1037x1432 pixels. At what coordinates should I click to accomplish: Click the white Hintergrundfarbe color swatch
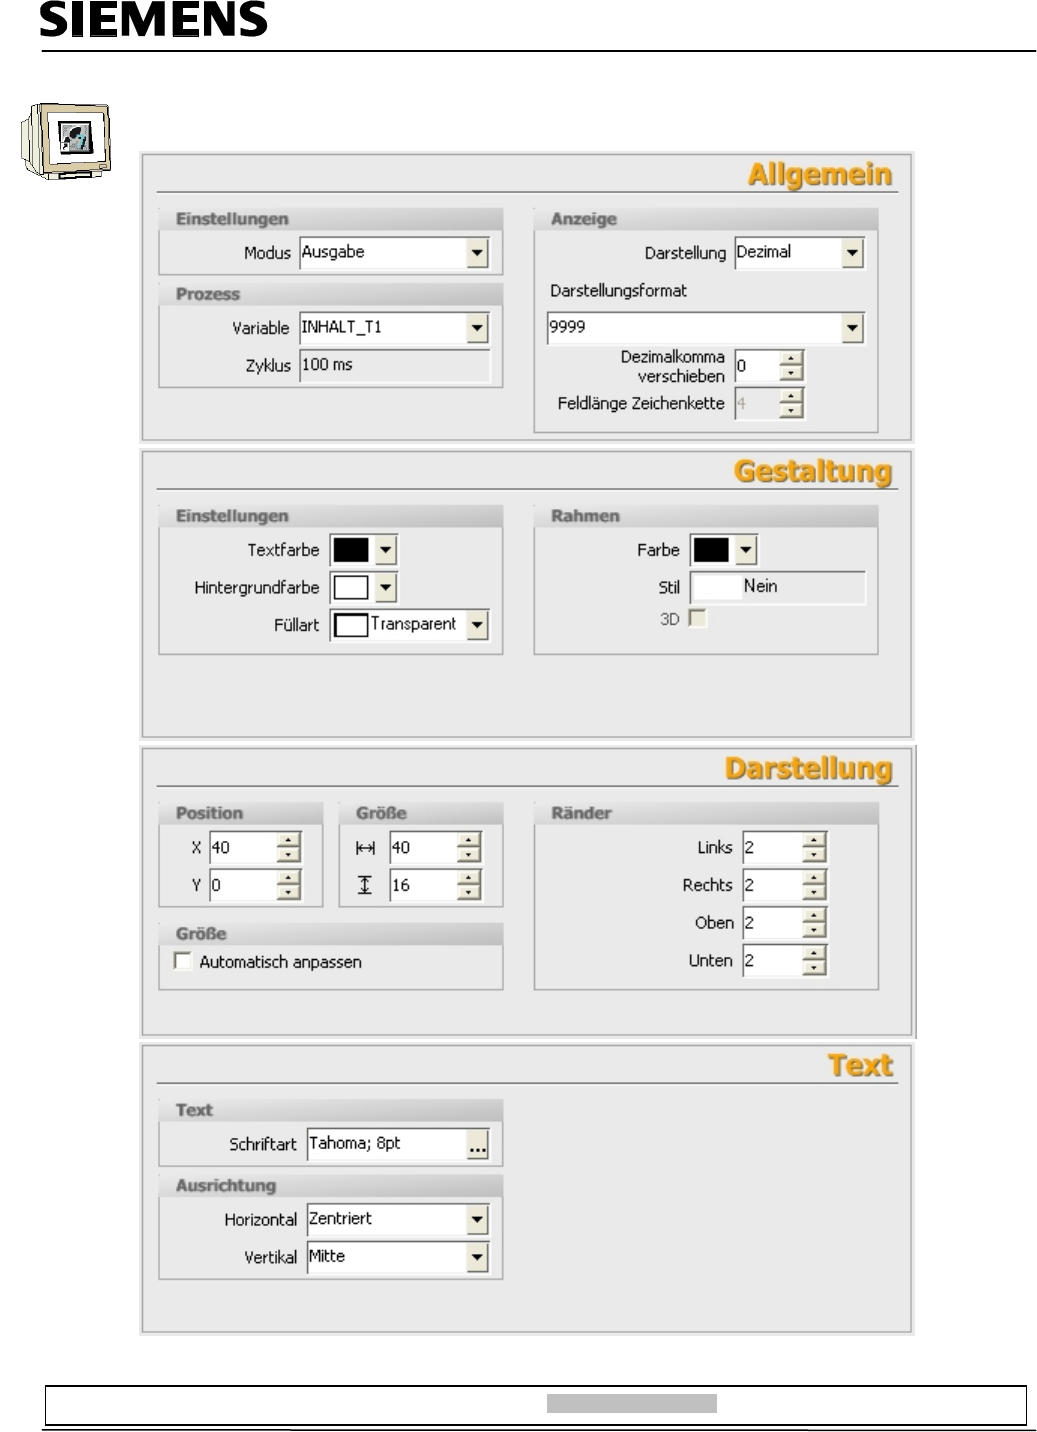(x=351, y=588)
